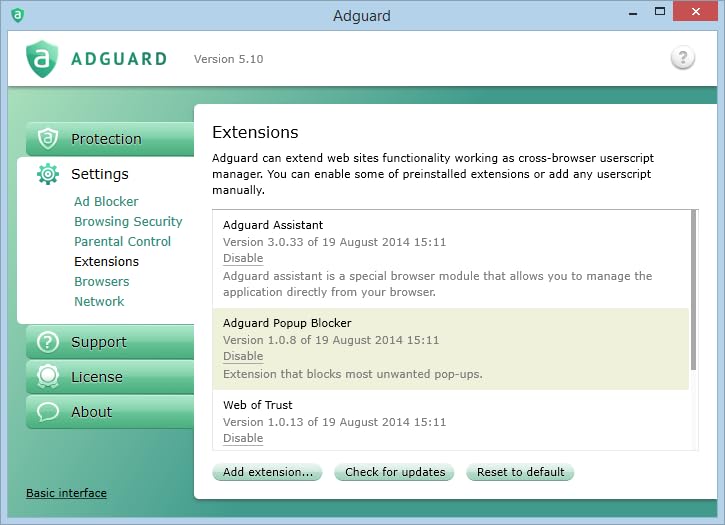
Task: Close the Adguard window
Action: coord(695,12)
